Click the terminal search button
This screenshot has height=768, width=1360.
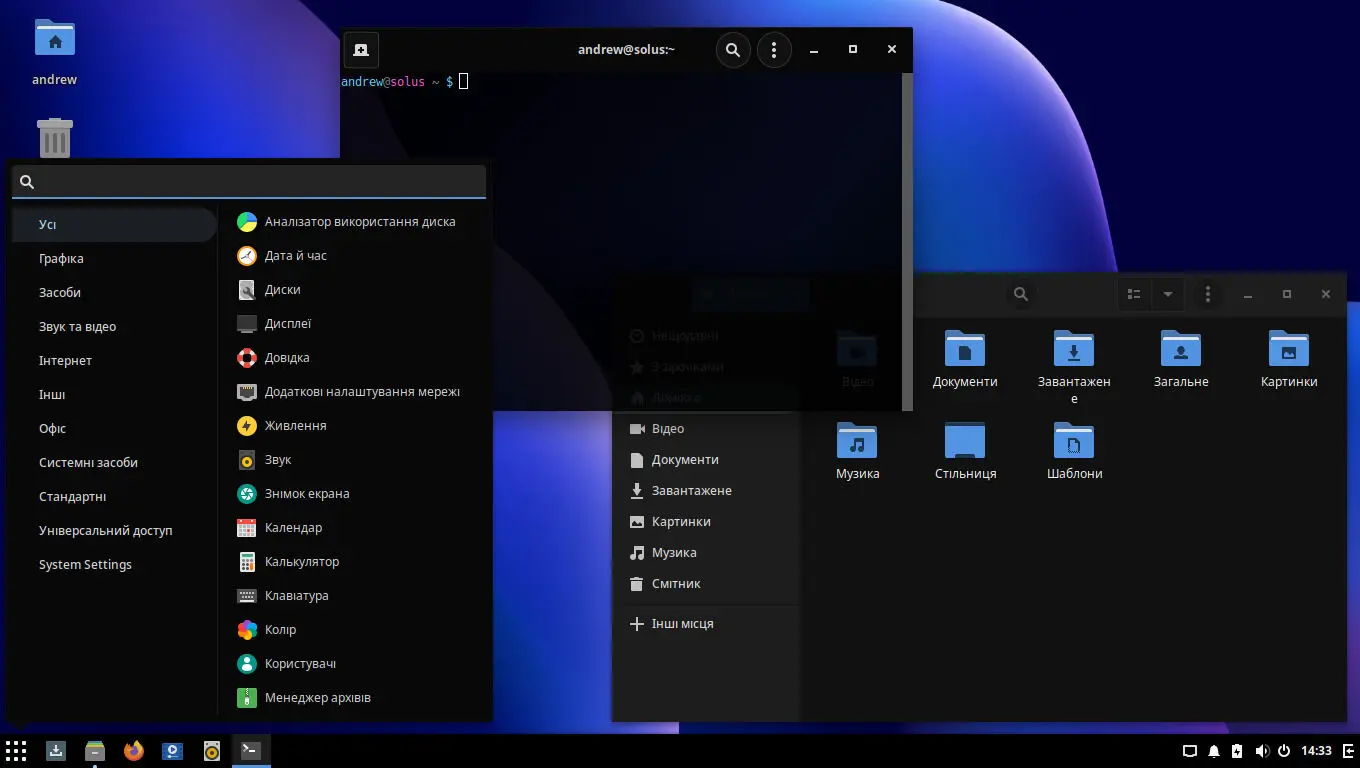pyautogui.click(x=733, y=50)
